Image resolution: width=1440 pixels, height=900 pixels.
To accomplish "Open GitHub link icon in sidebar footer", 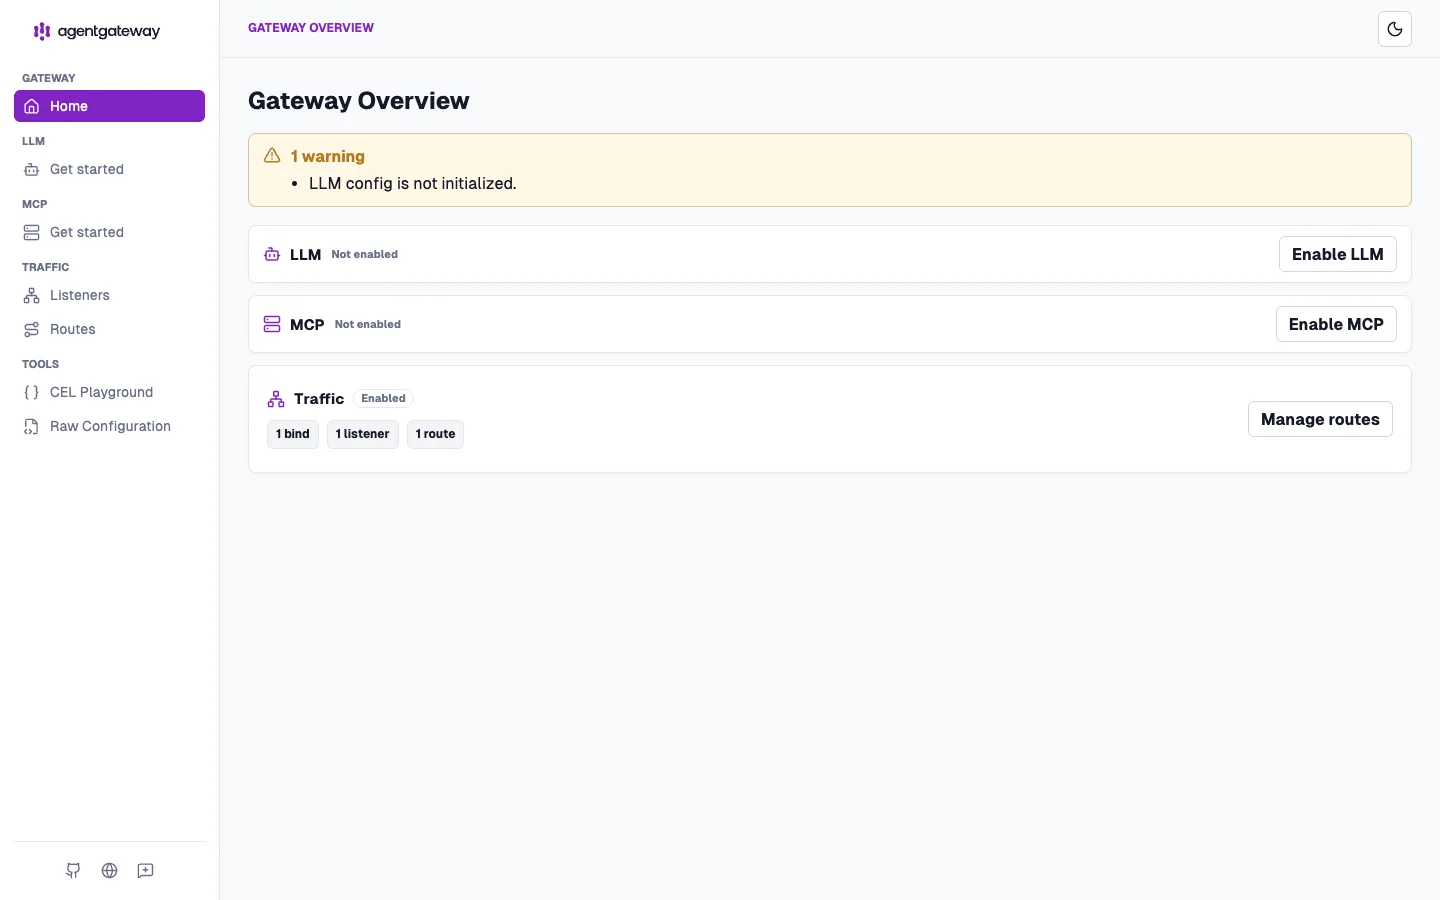I will tap(73, 871).
